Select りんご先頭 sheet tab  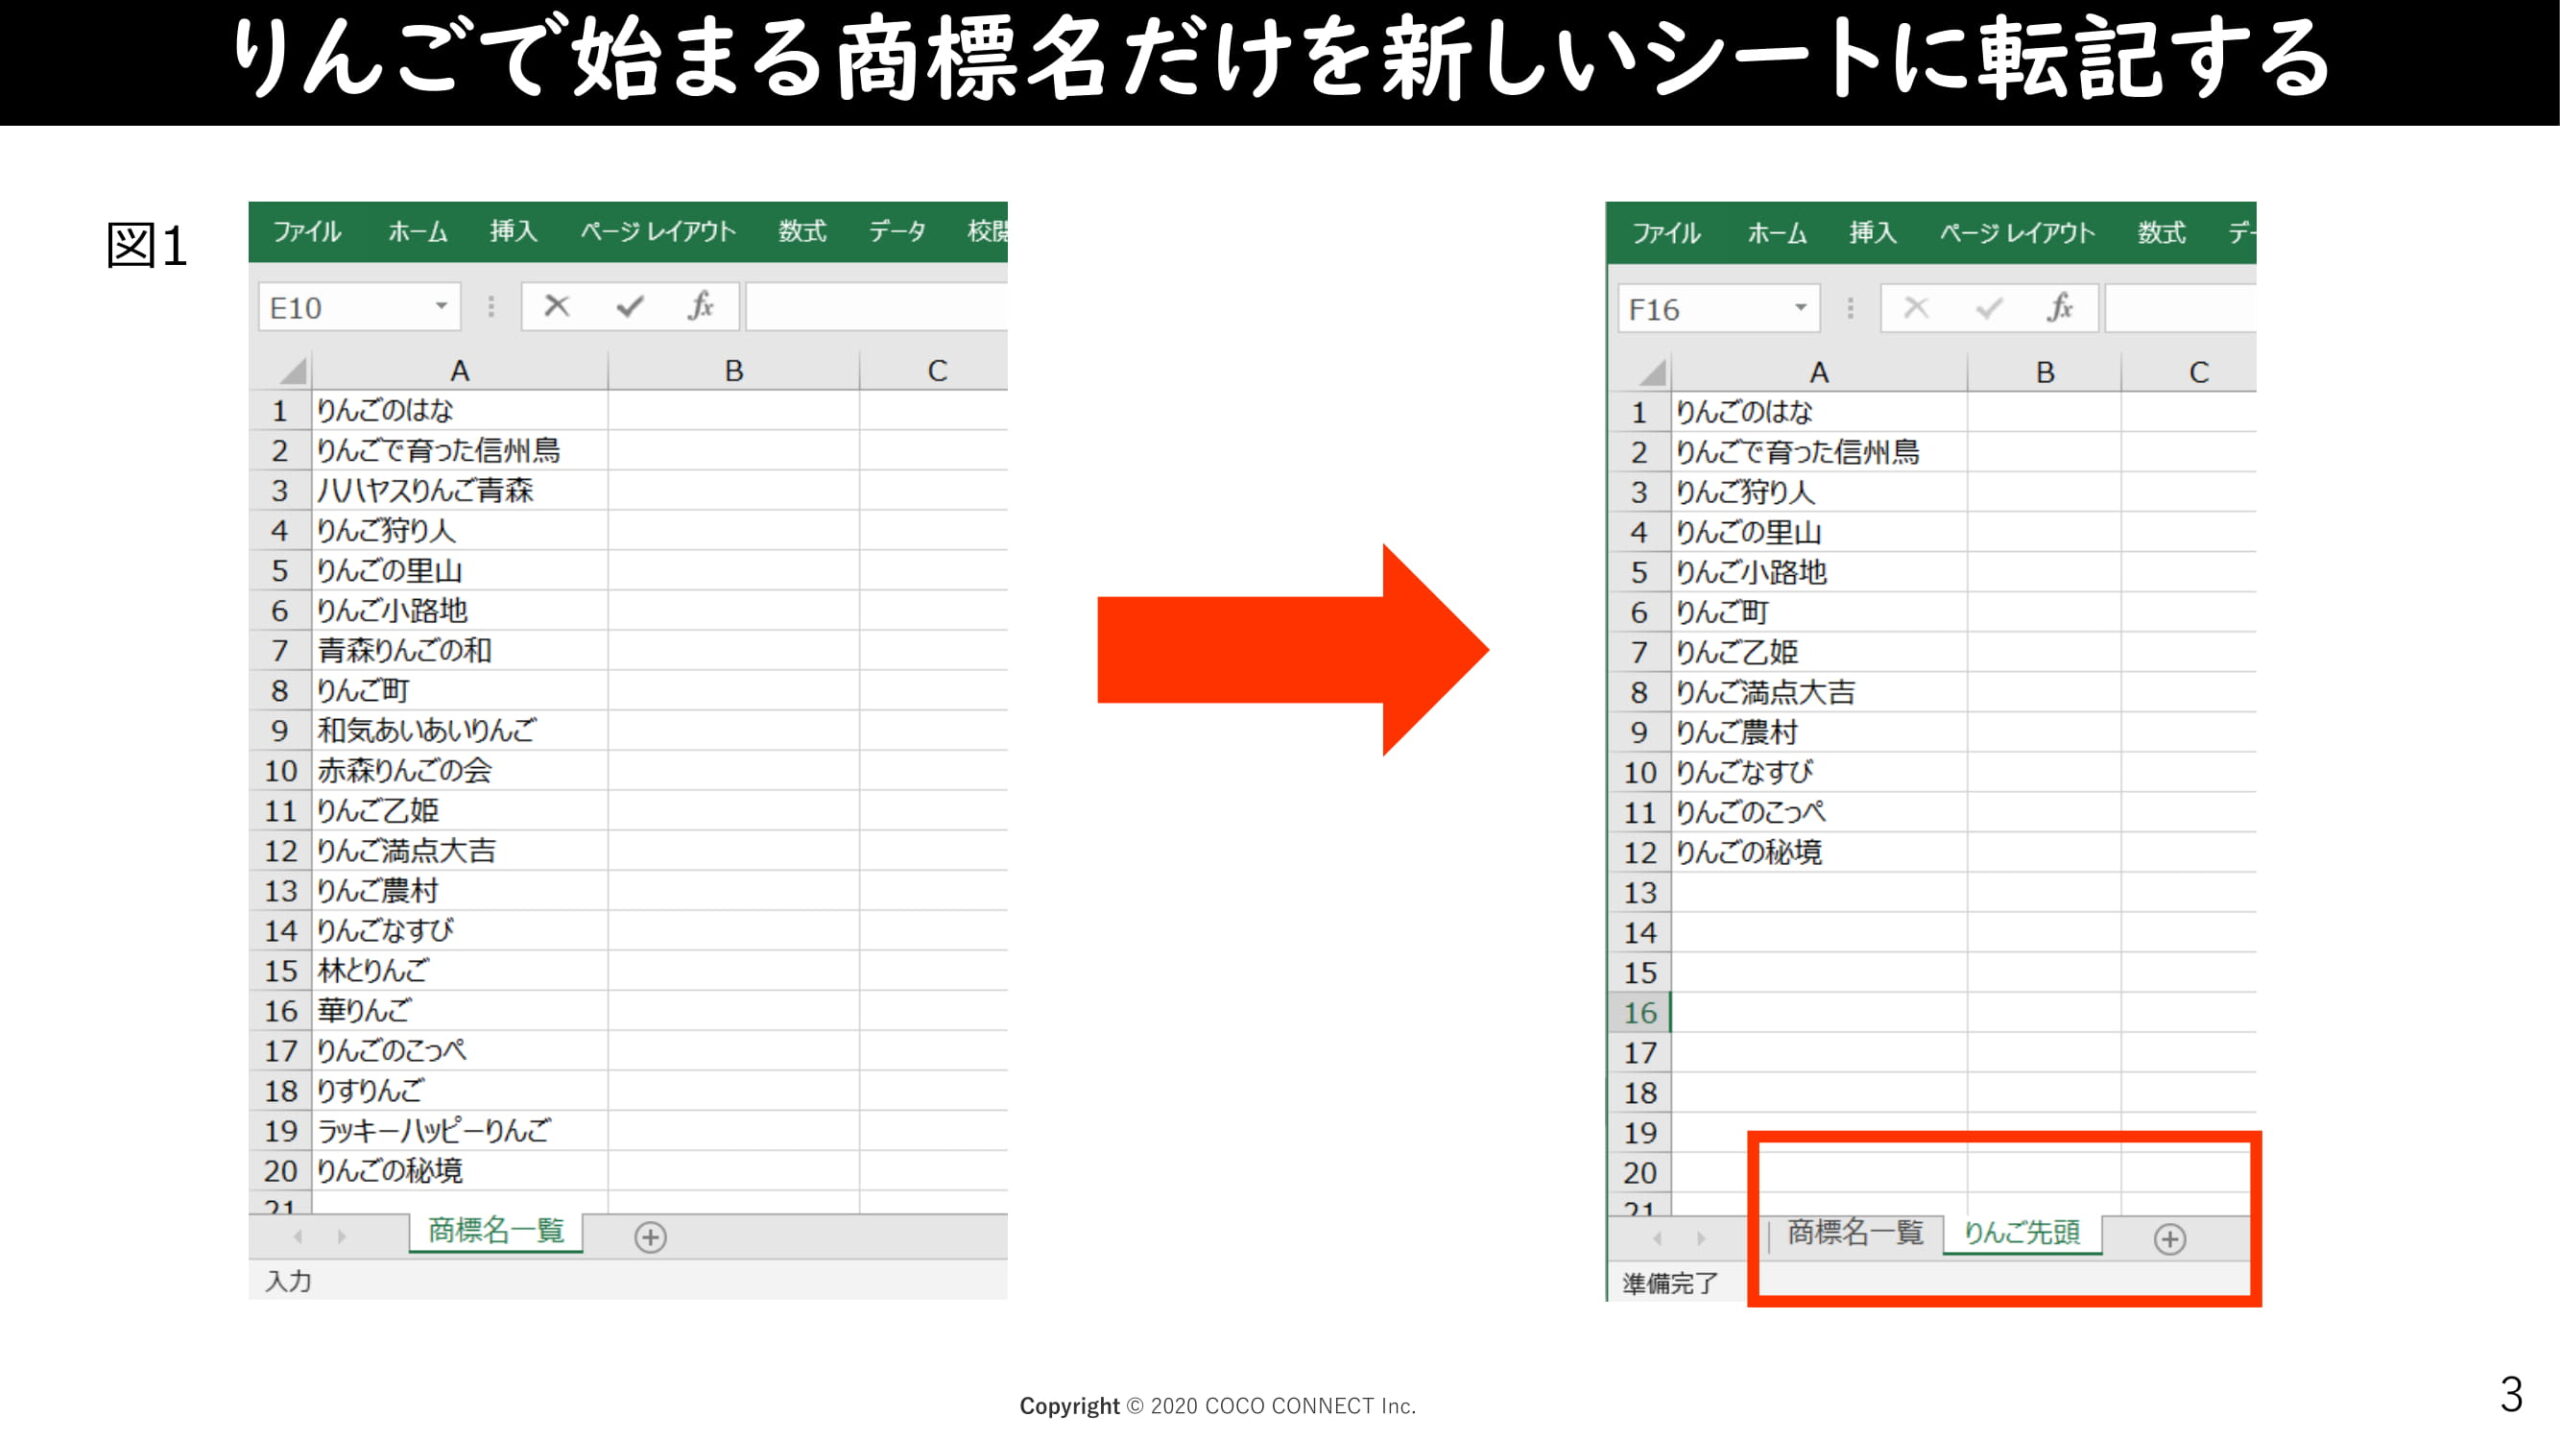click(2022, 1233)
